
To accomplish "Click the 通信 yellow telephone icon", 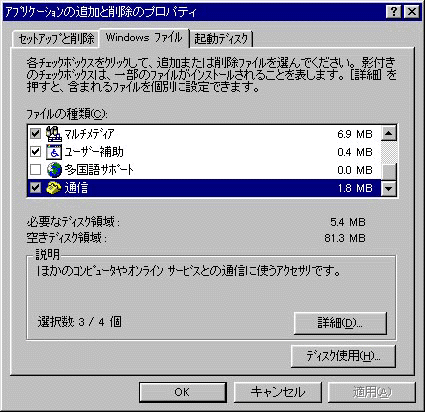I will [x=54, y=188].
